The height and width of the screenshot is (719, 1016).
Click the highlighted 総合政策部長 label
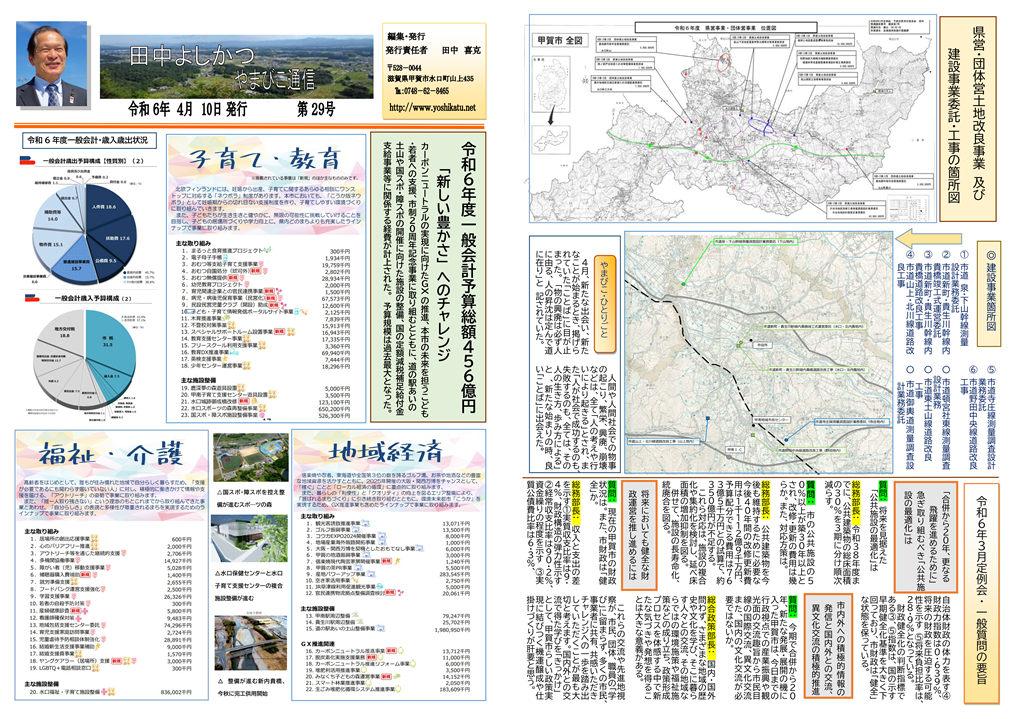(x=711, y=628)
